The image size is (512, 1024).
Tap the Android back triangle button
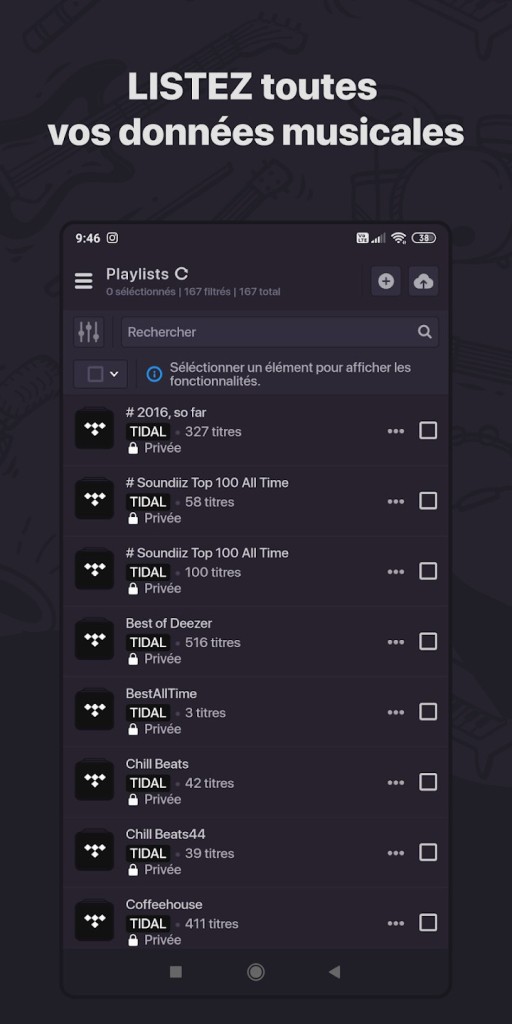[334, 972]
